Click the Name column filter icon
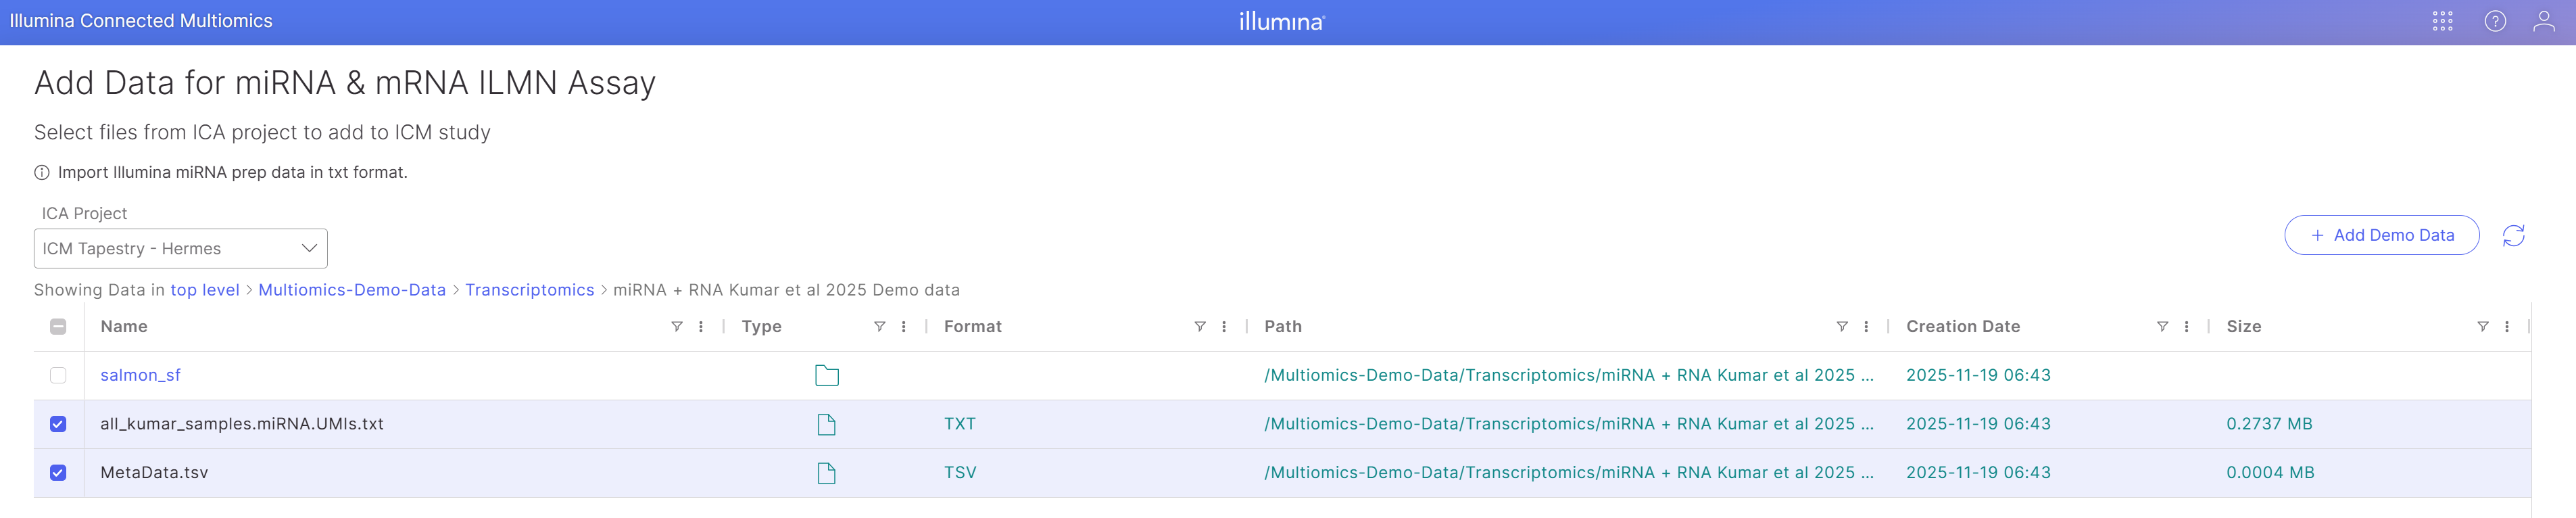Screen dimensions: 2576x518 point(677,327)
